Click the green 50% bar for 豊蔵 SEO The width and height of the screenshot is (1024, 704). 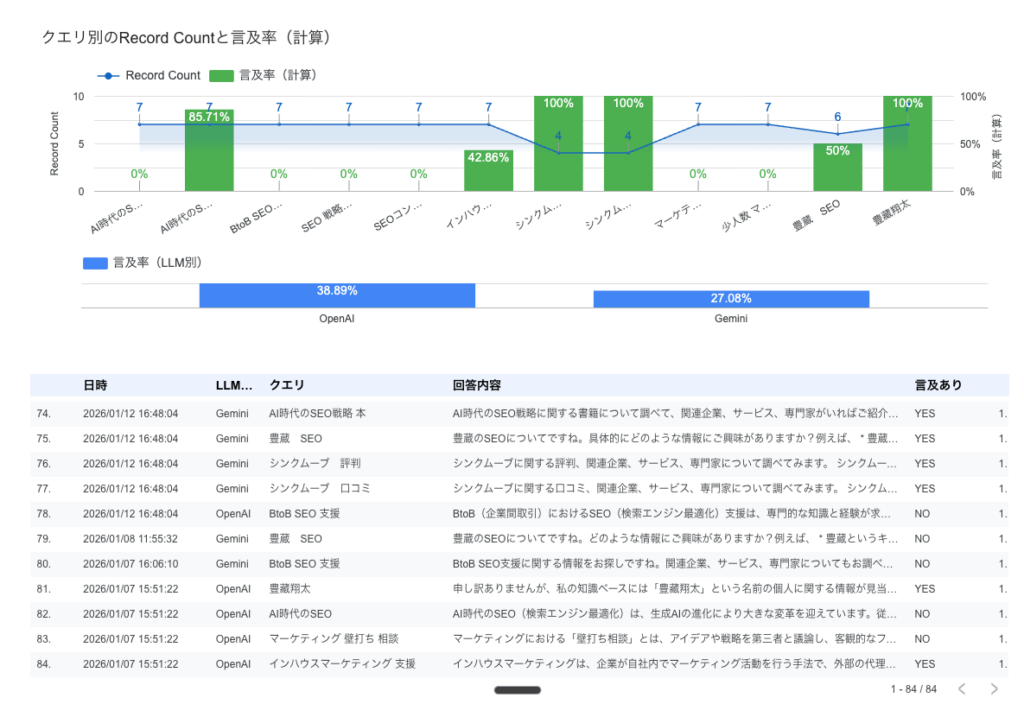(x=837, y=168)
